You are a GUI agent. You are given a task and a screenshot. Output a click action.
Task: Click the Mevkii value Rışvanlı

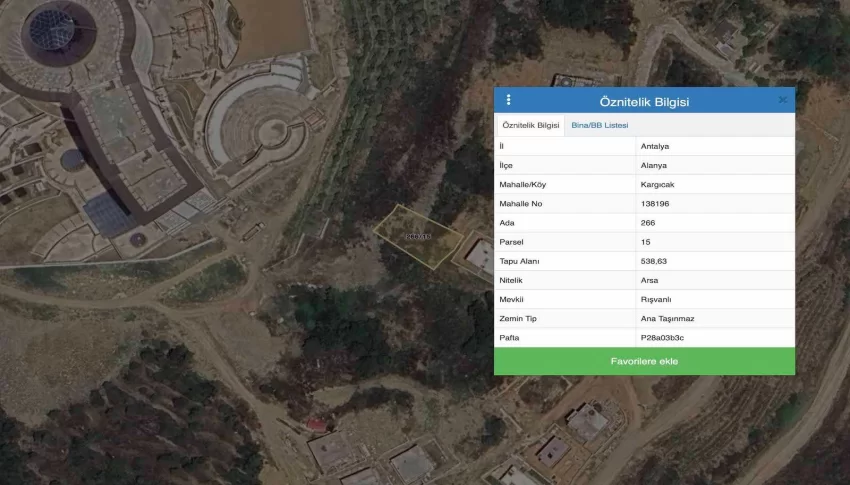[656, 299]
